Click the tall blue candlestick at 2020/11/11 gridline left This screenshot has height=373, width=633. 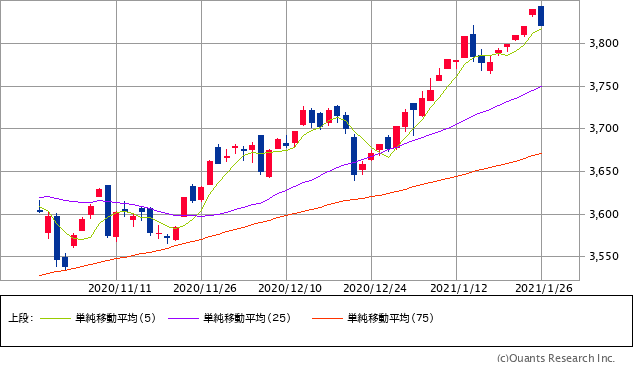108,211
